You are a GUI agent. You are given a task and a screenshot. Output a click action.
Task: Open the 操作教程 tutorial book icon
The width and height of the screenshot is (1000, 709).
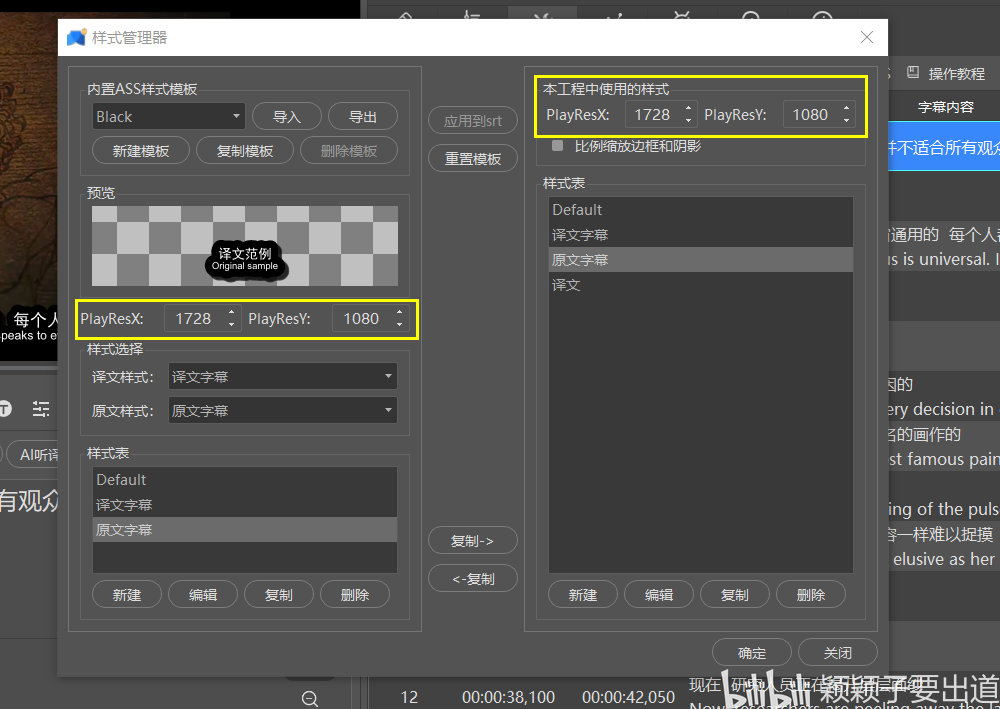click(913, 73)
